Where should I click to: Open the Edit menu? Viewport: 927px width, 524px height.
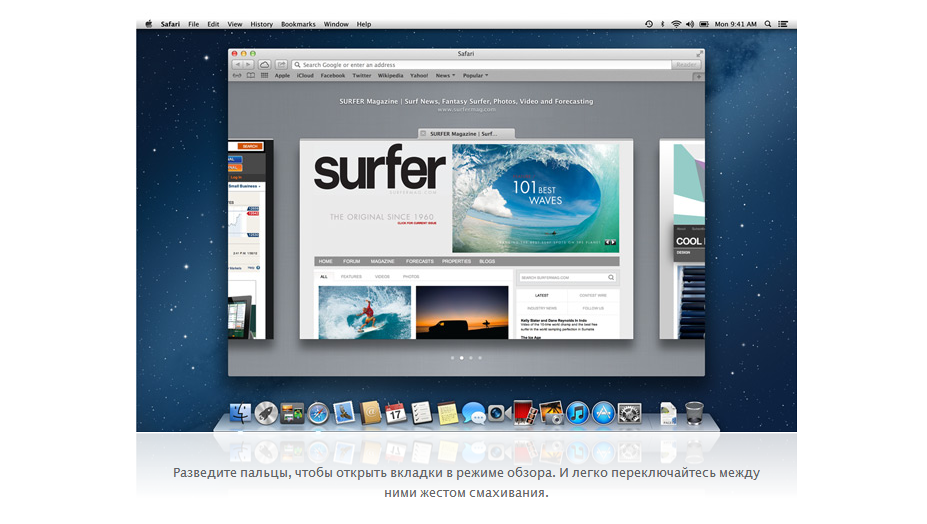[x=213, y=24]
